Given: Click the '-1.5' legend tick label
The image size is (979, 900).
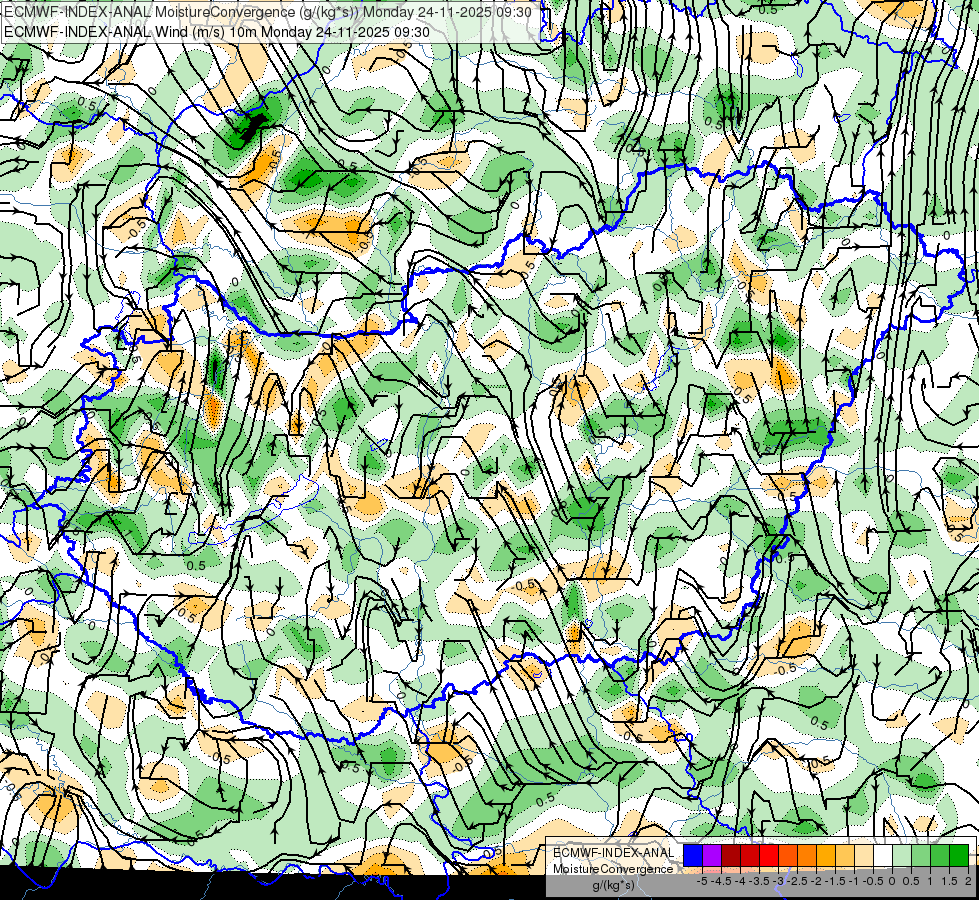Looking at the screenshot, I should click(x=835, y=881).
